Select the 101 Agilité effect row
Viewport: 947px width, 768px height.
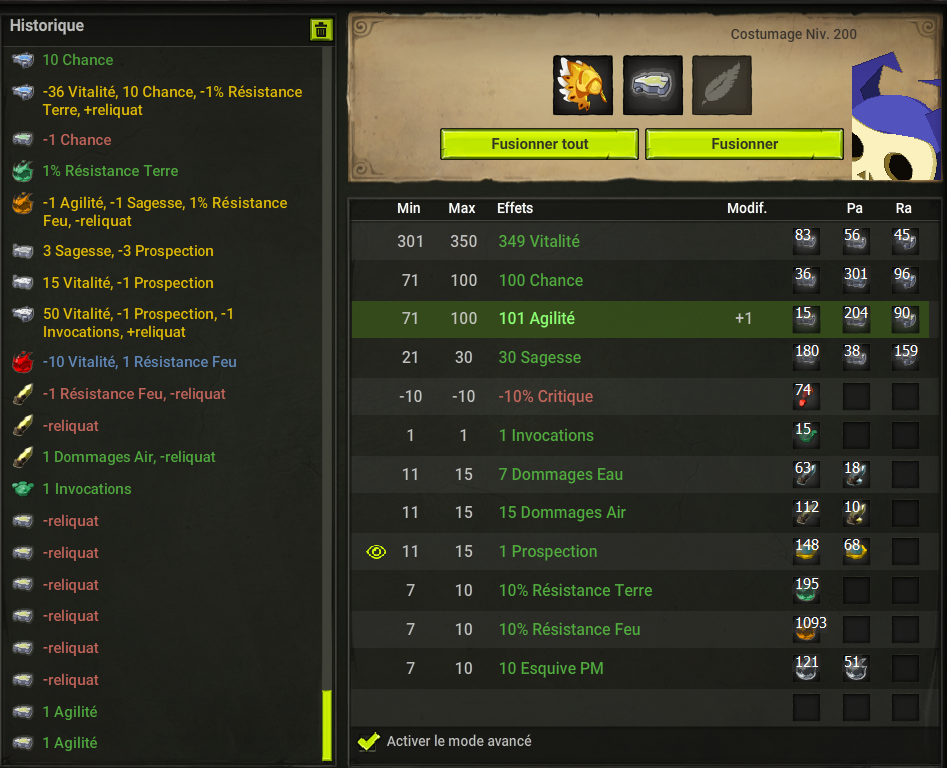tap(640, 319)
